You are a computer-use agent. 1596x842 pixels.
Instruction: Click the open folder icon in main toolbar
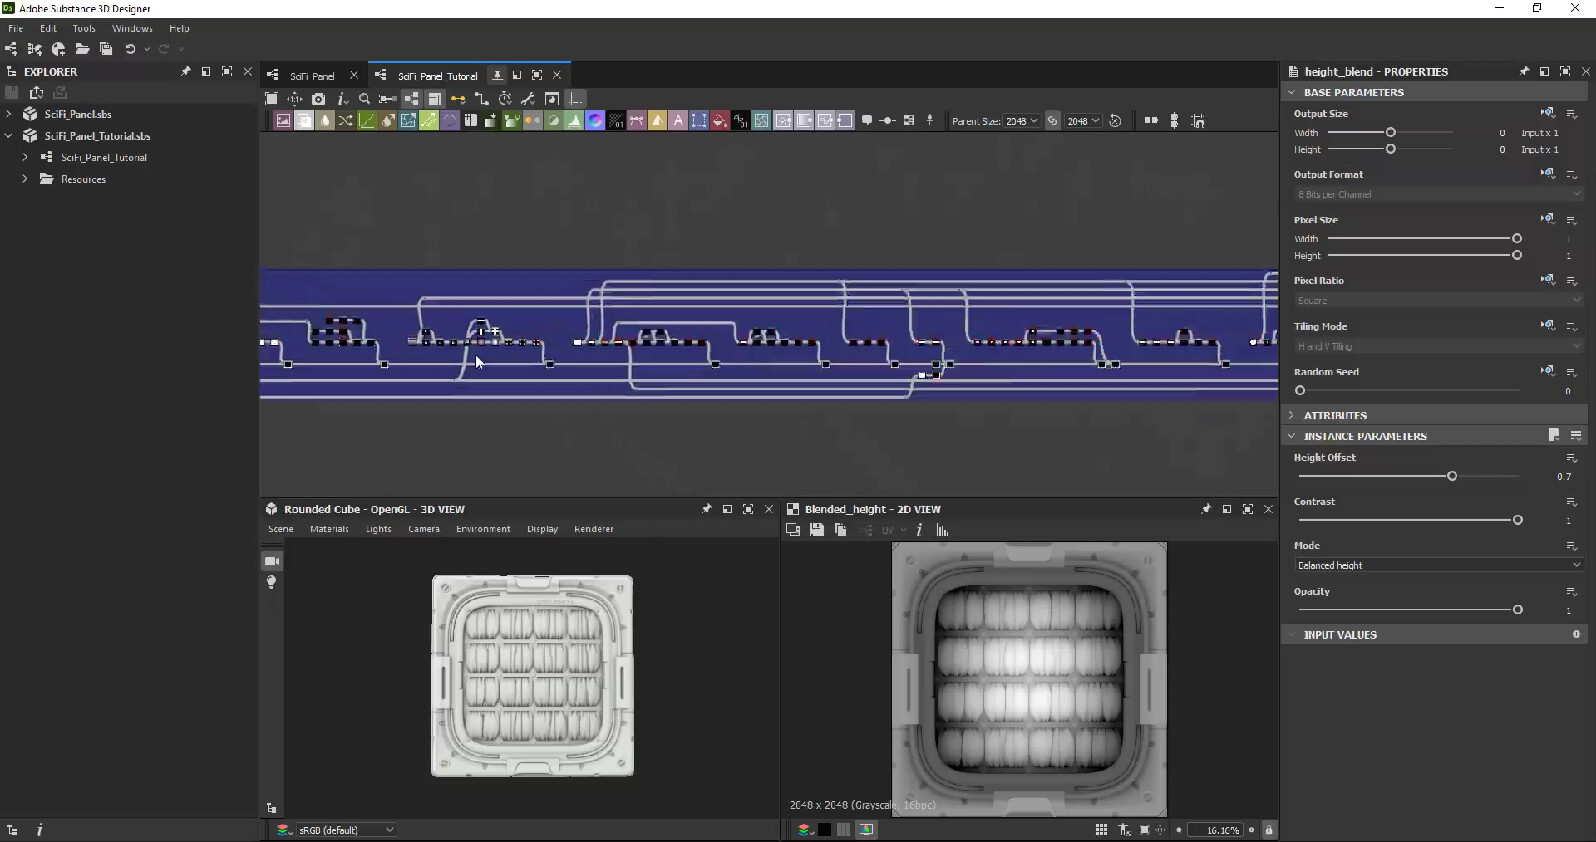tap(82, 49)
